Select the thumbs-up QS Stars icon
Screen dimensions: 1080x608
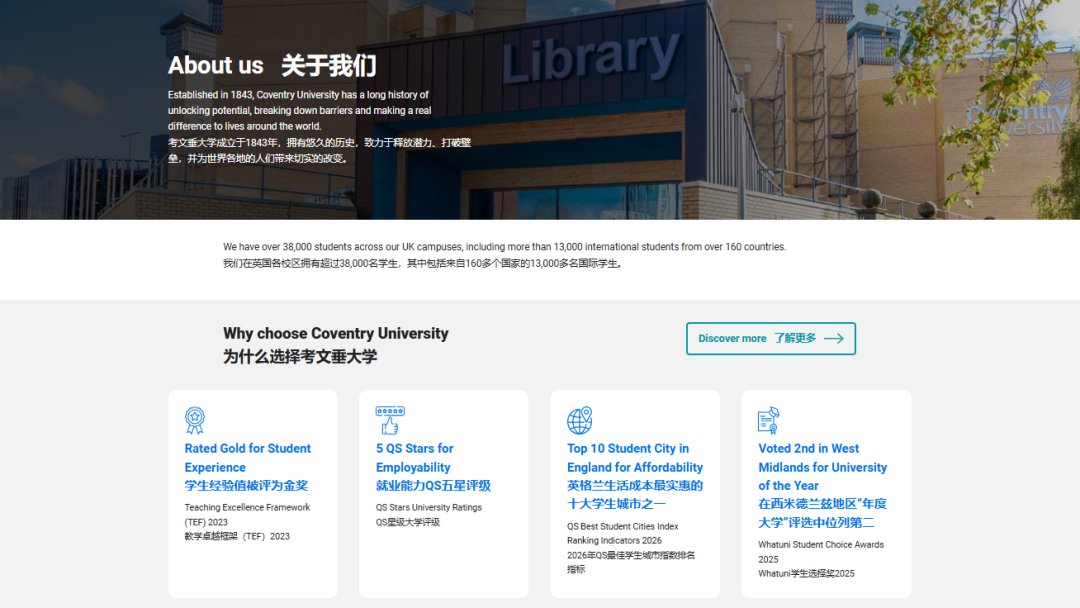pyautogui.click(x=388, y=419)
